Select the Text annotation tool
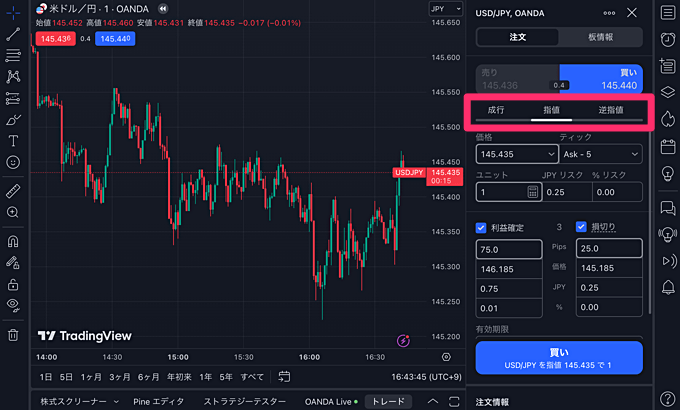 [x=13, y=141]
